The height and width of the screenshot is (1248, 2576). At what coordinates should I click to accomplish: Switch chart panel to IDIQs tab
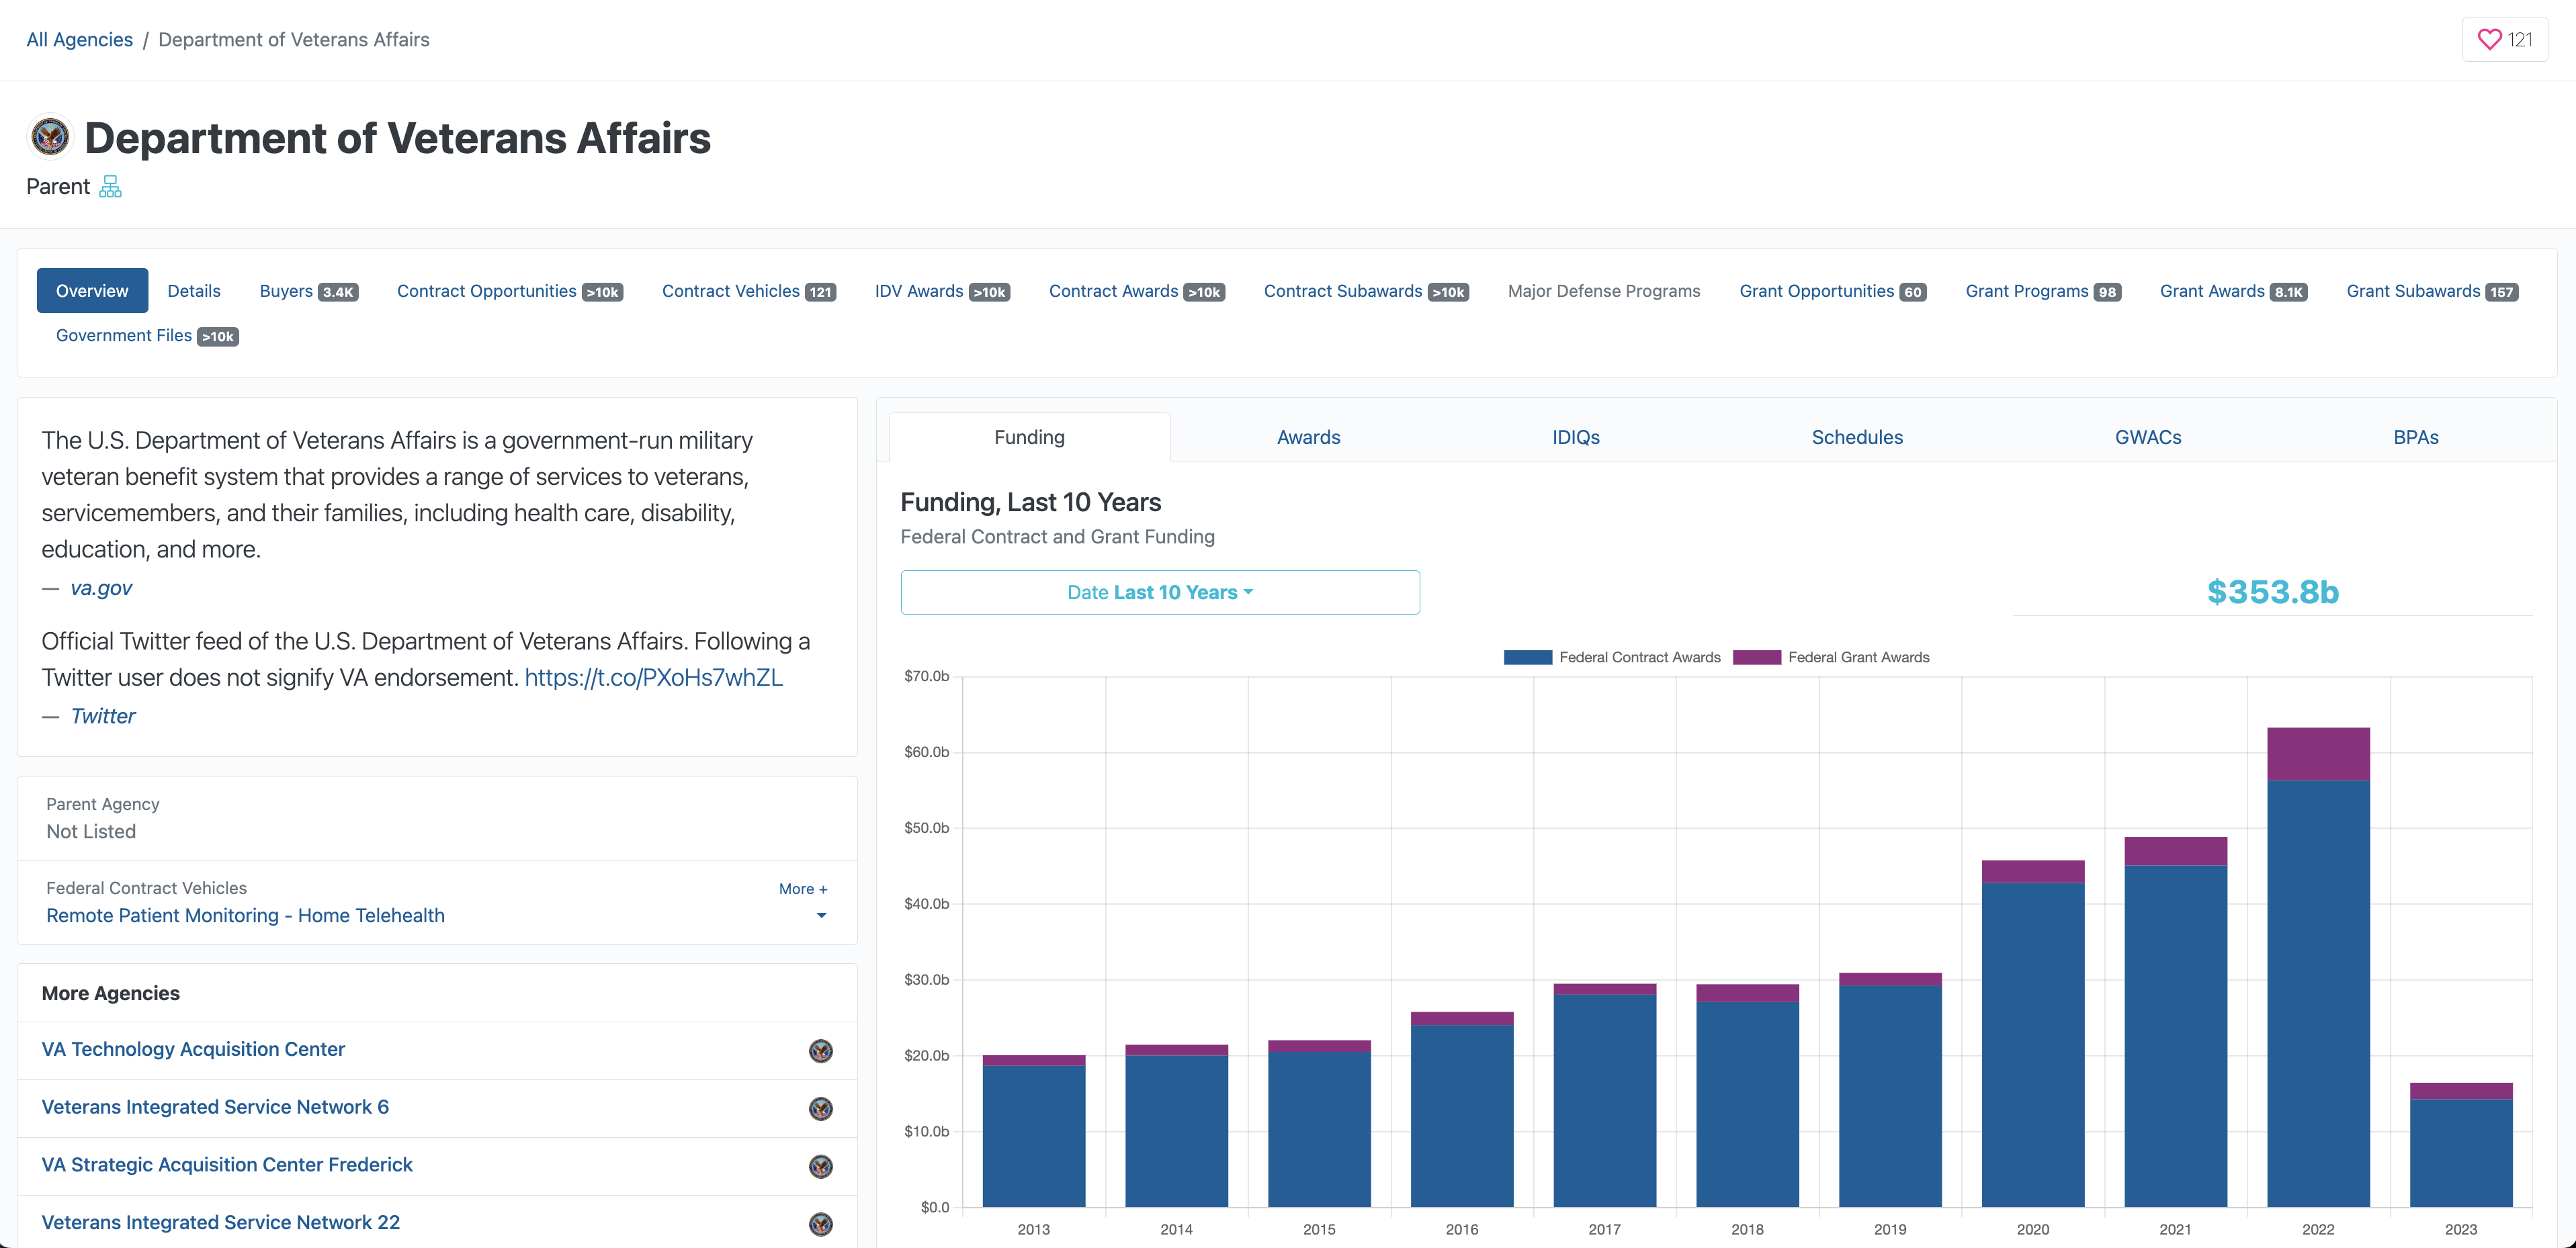pyautogui.click(x=1576, y=437)
